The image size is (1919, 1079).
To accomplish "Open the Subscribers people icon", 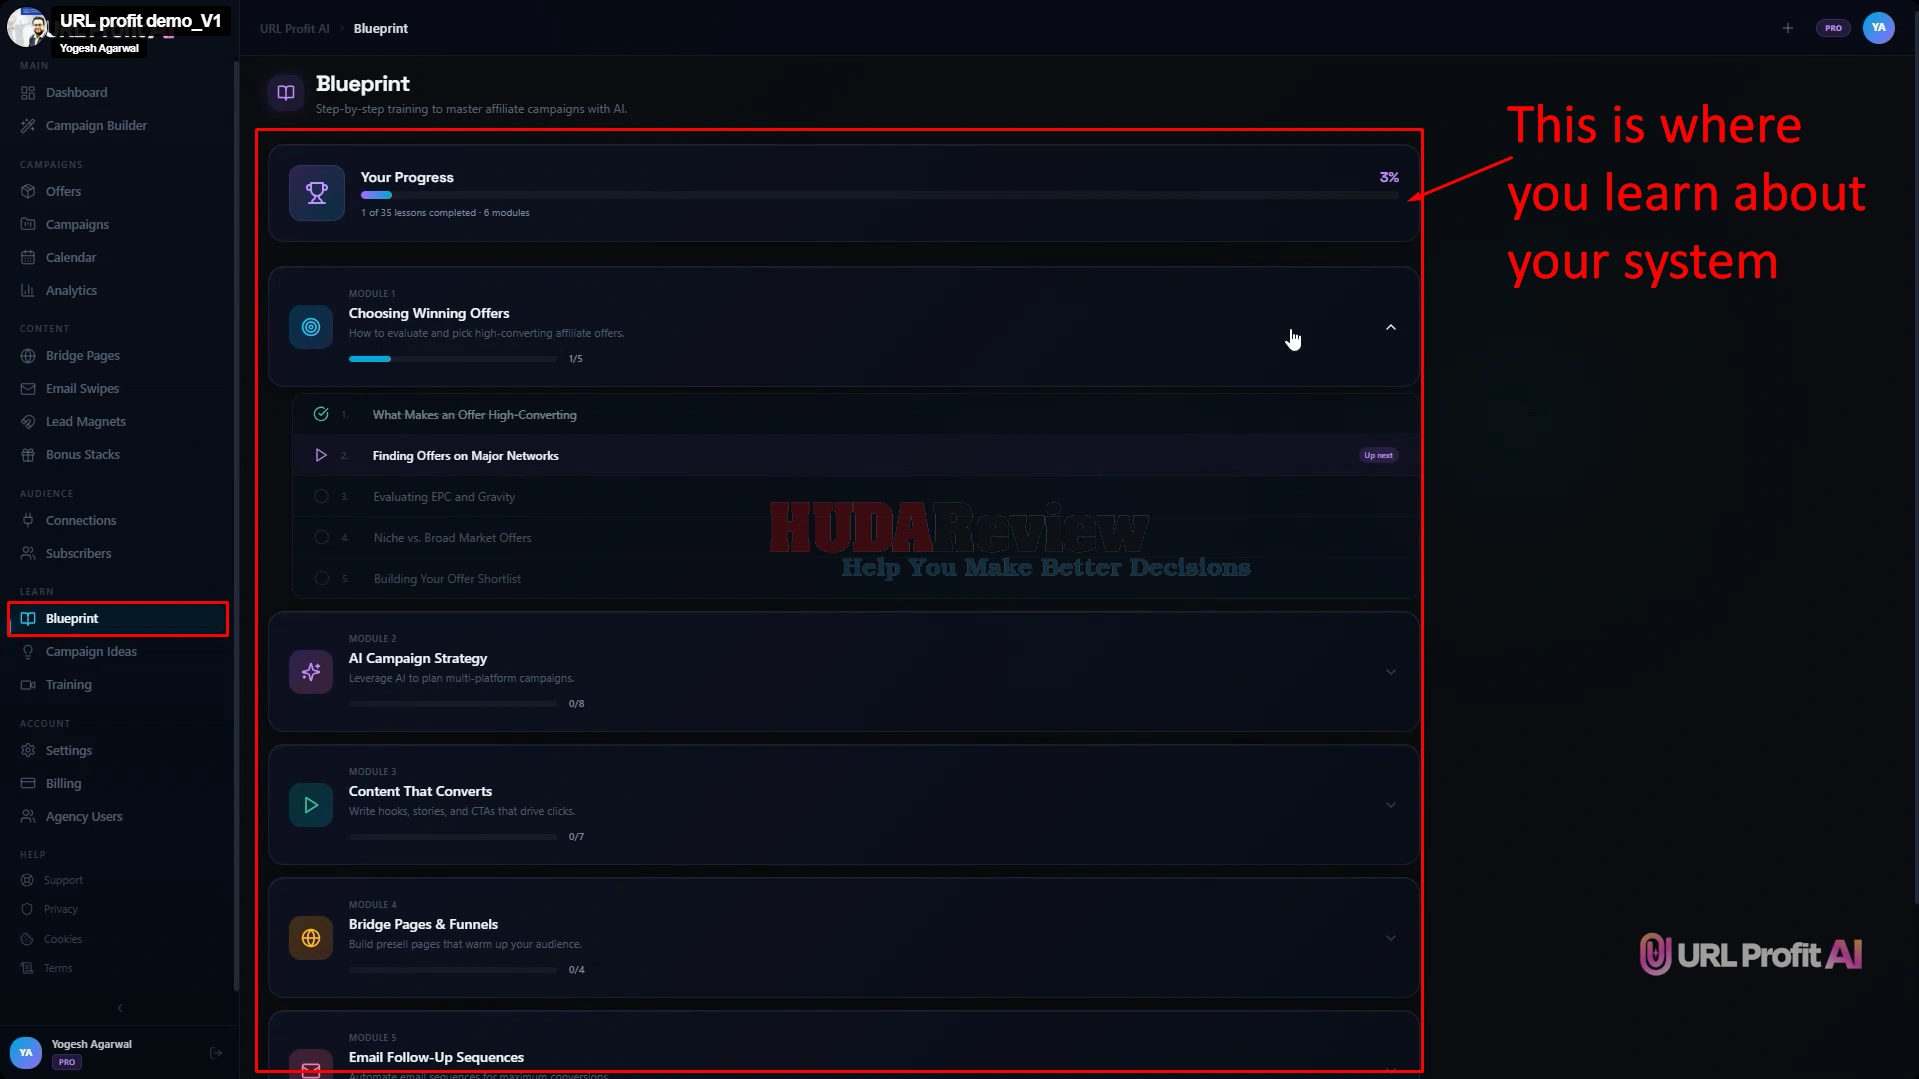I will pos(28,554).
